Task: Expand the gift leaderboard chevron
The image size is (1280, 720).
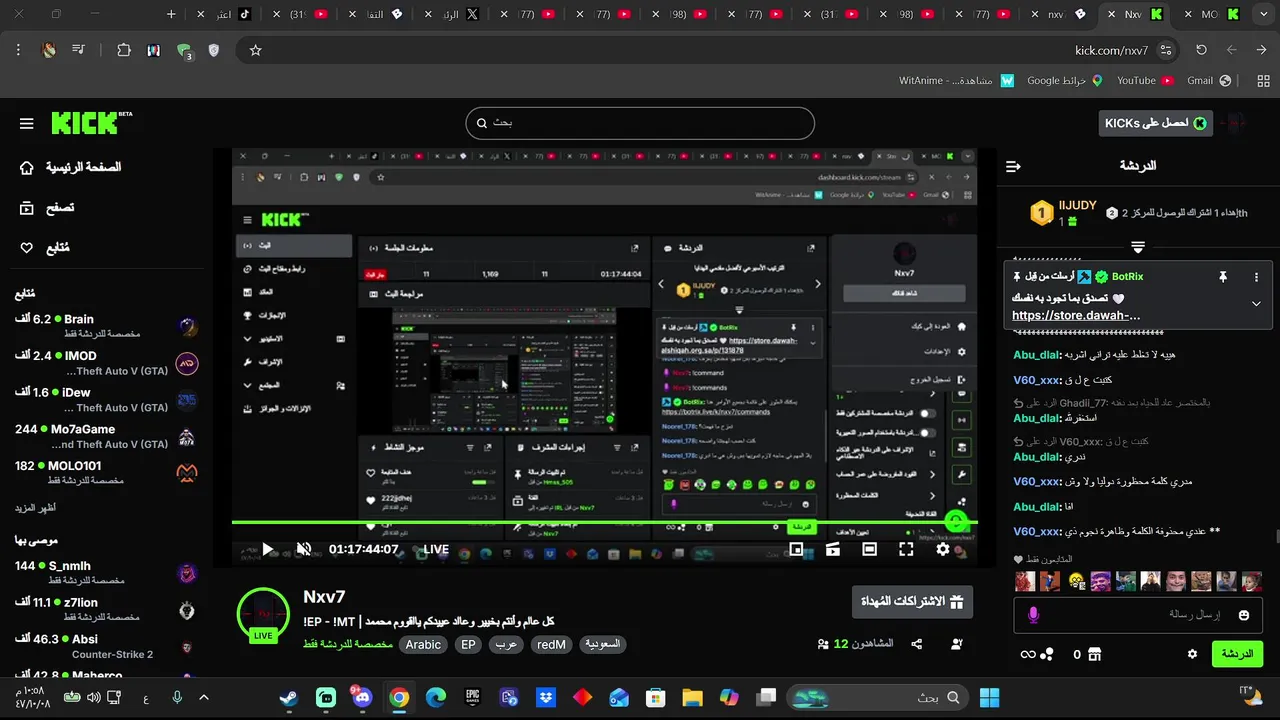Action: point(1137,246)
